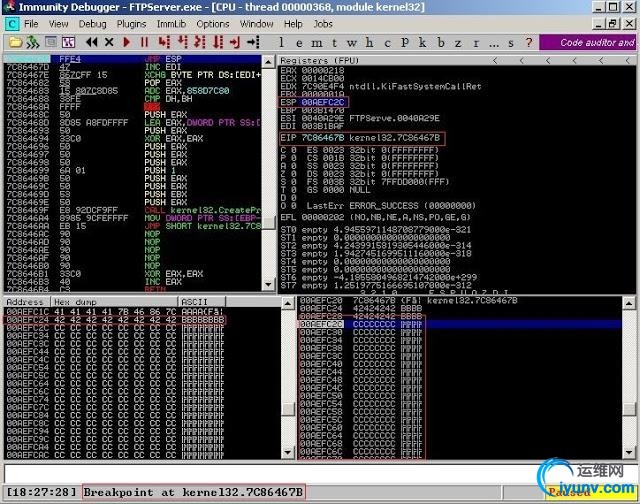Show Breakpoints with 'b' toolbar button
This screenshot has width=640, height=504.
(x=441, y=42)
